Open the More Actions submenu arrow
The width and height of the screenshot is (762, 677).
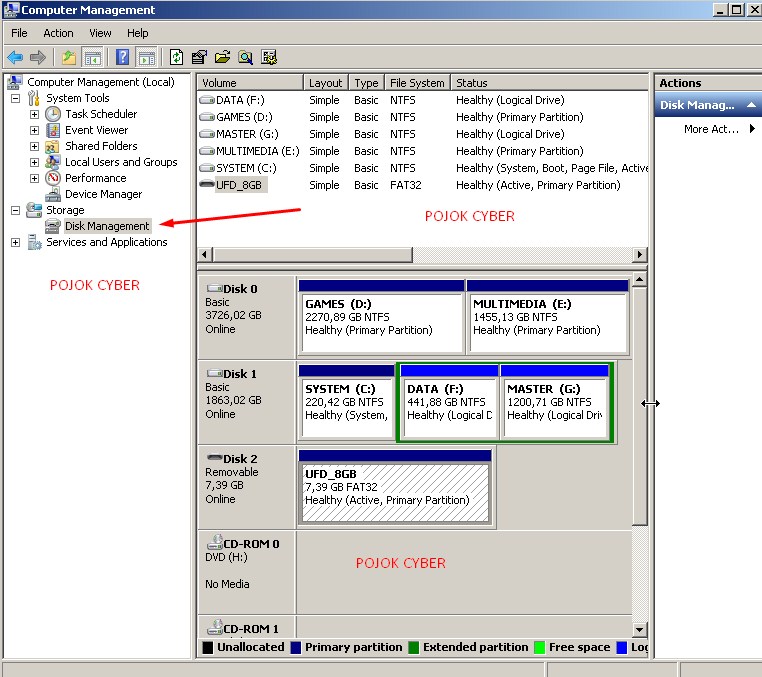(x=752, y=129)
